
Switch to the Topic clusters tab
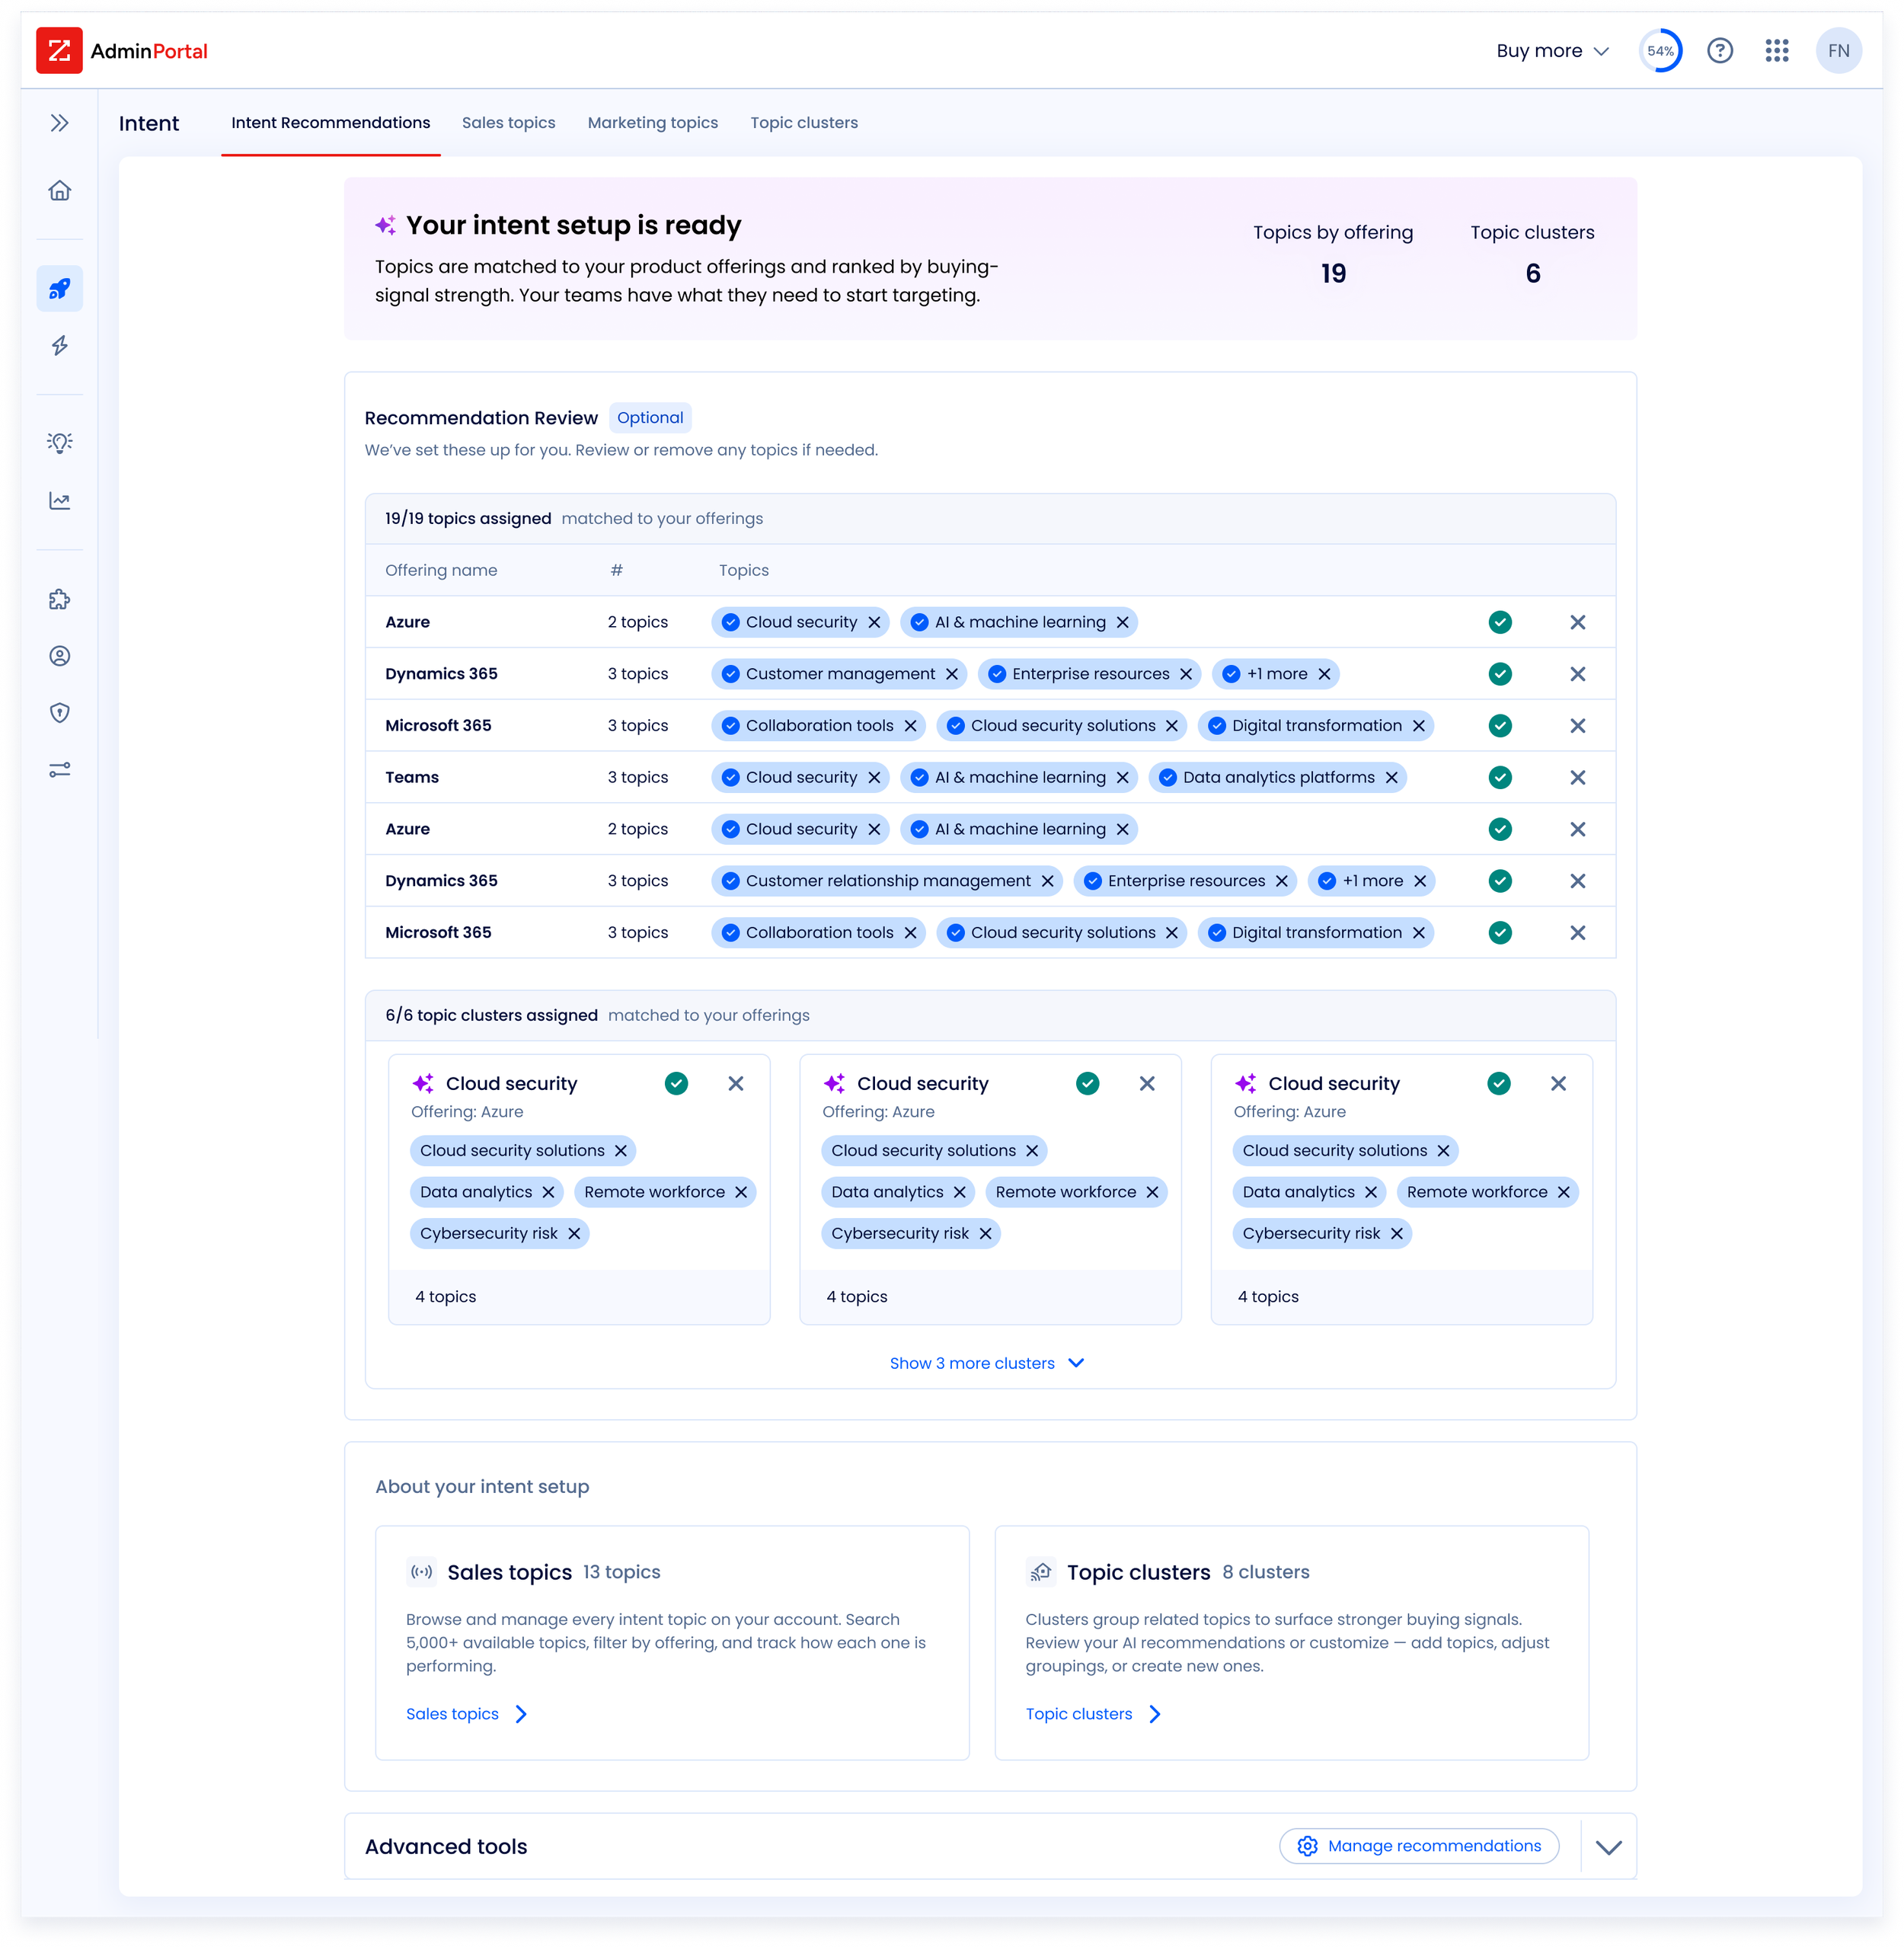click(804, 123)
